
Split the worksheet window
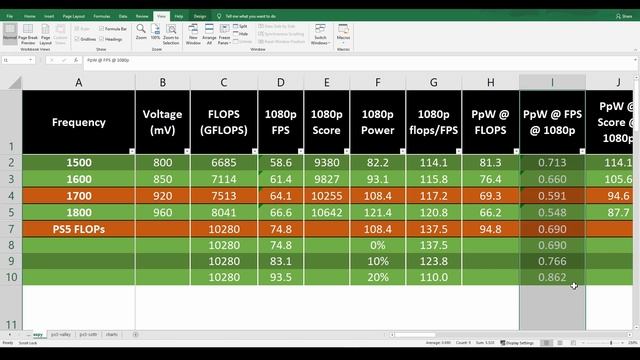tap(240, 26)
